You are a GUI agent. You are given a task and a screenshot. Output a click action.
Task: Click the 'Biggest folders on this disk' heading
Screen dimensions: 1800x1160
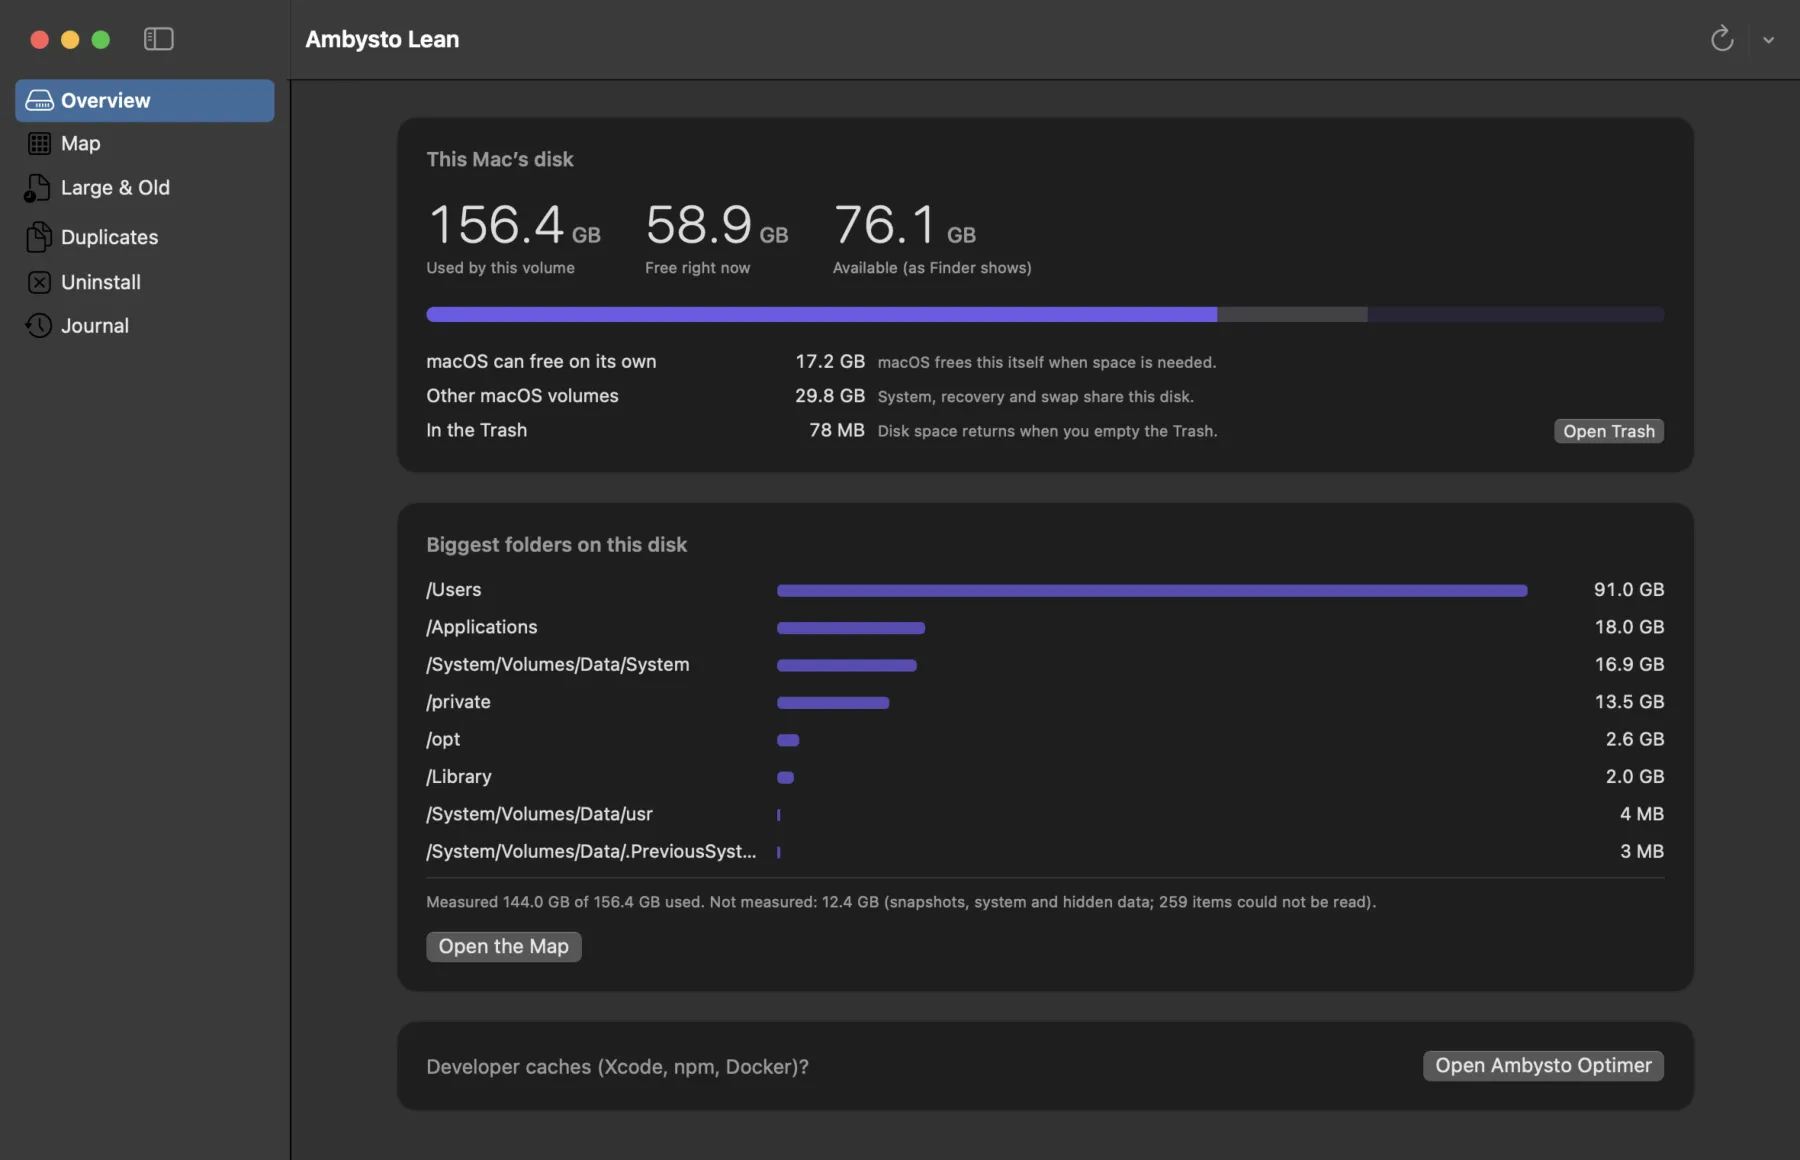pyautogui.click(x=557, y=545)
